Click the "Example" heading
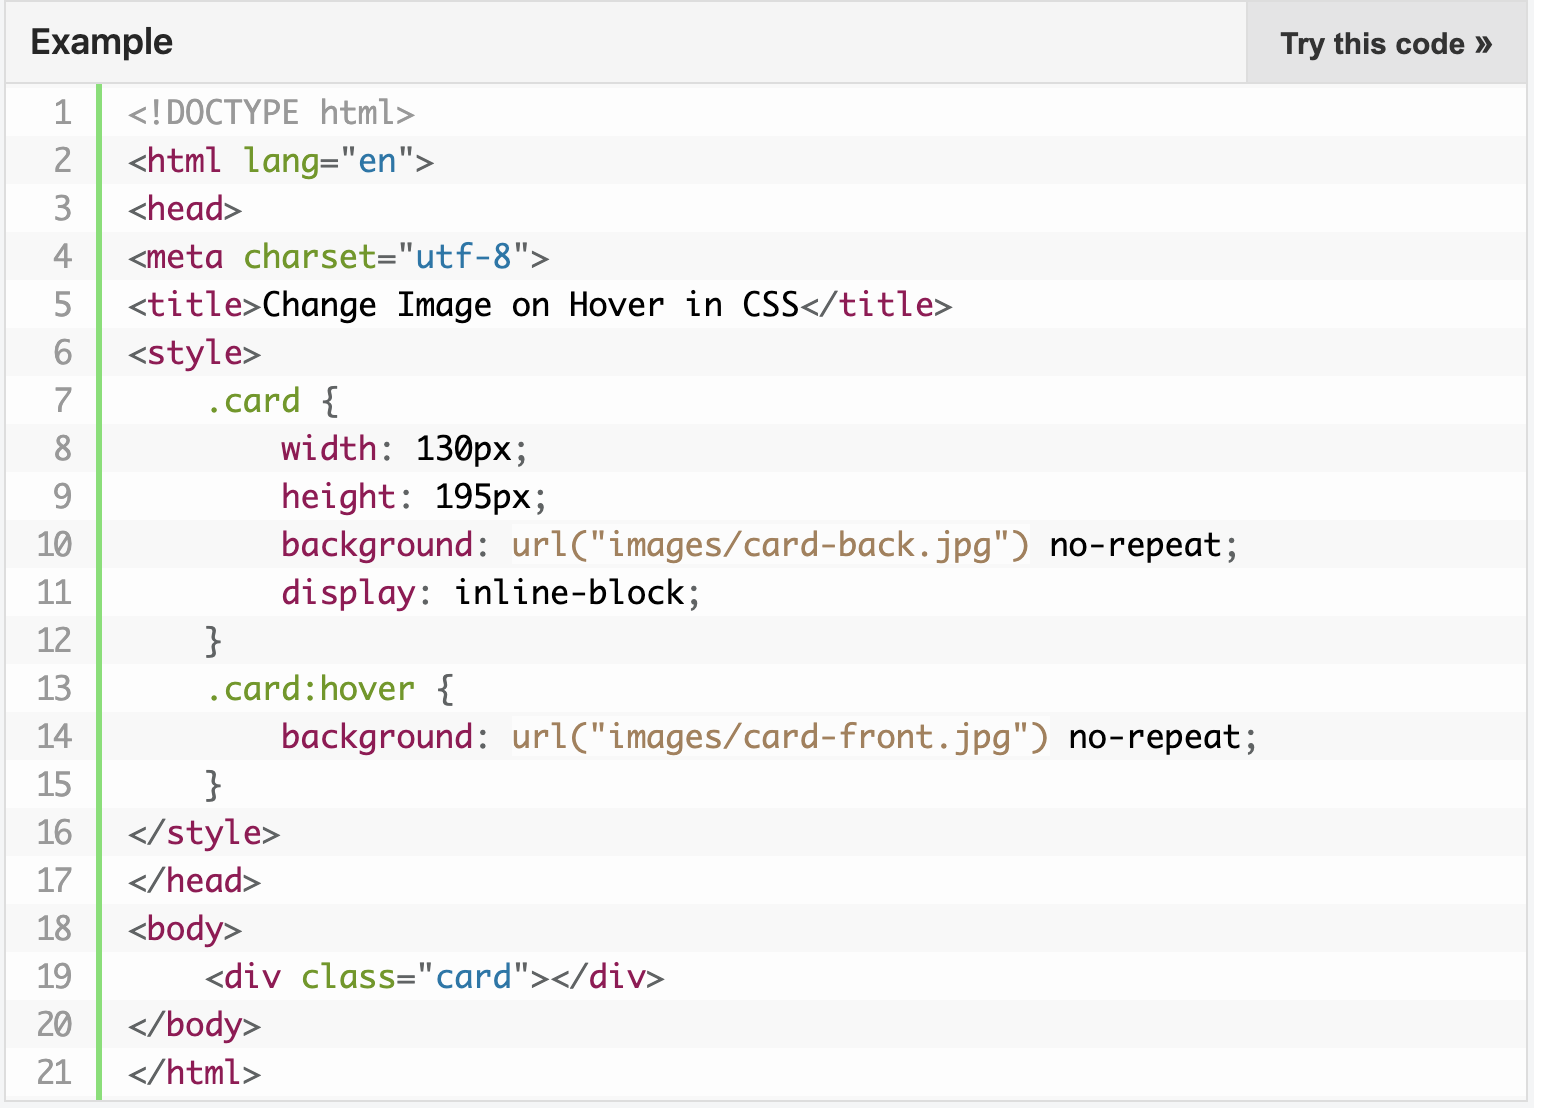This screenshot has width=1542, height=1120. coord(102,42)
